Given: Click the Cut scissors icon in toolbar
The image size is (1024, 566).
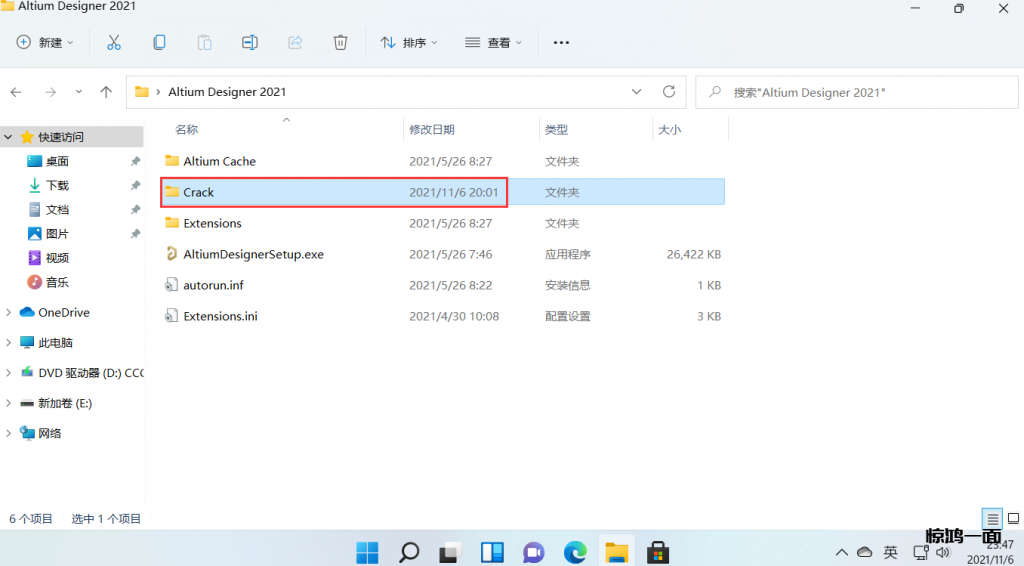Looking at the screenshot, I should 114,42.
